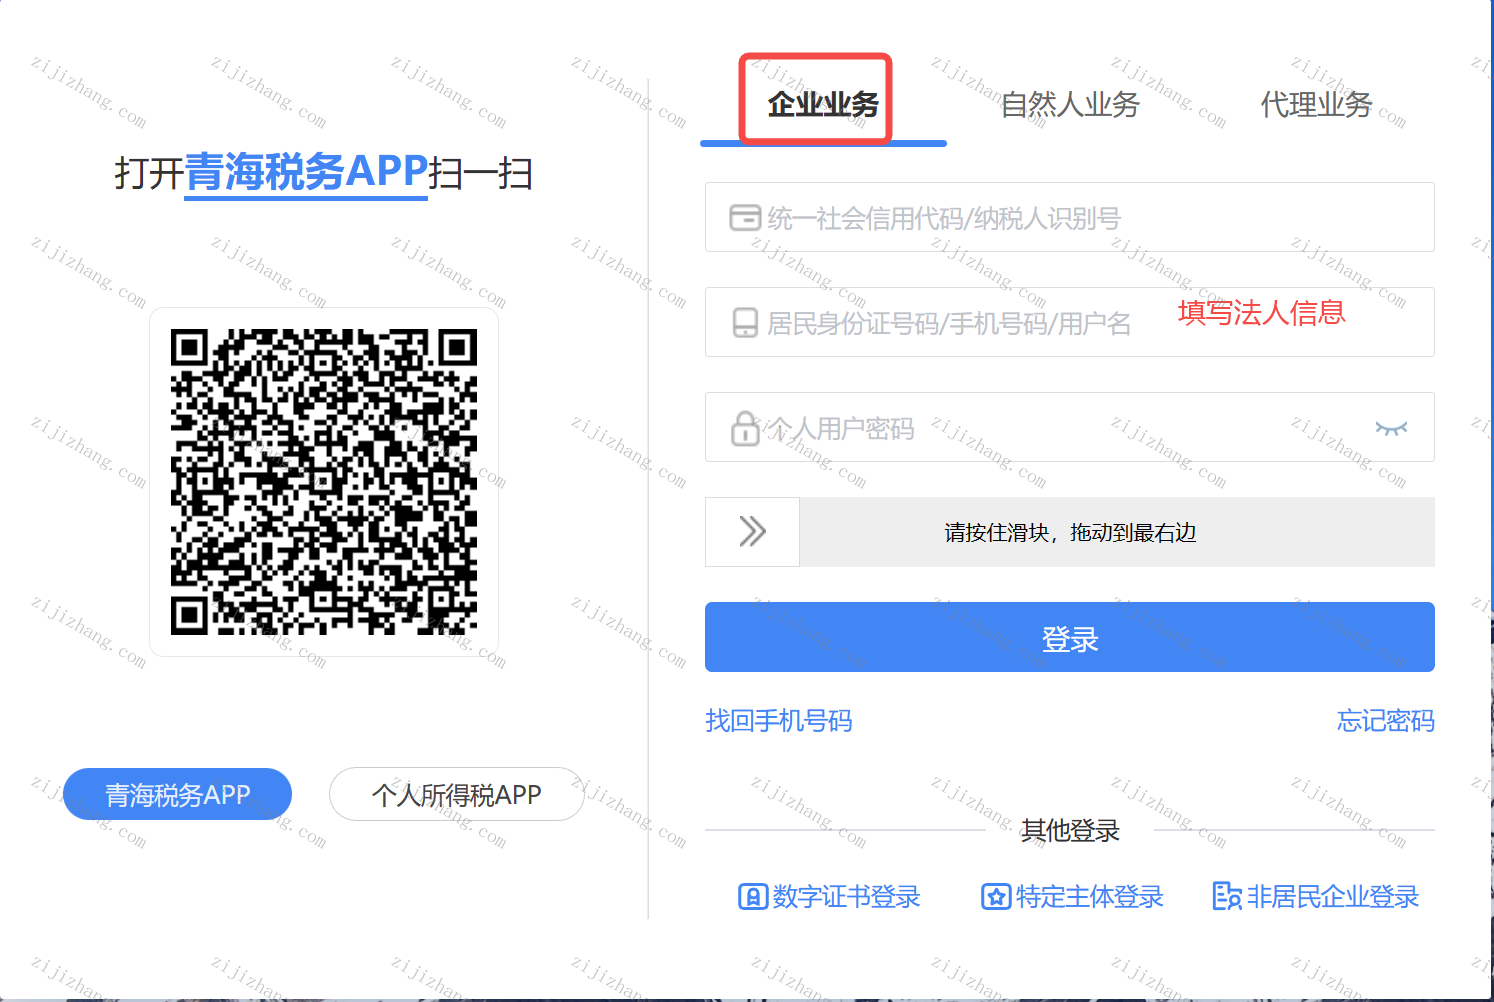Click the star icon for special entity login
The image size is (1494, 1002).
click(995, 897)
